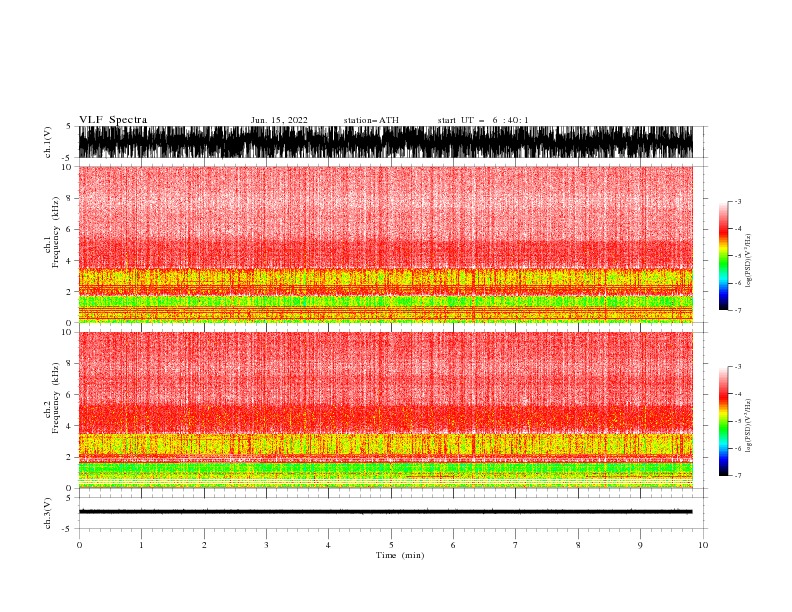Image resolution: width=792 pixels, height=612 pixels.
Task: Click the ch.2 colorbar 'log(PSD)(V²/Hz)' label
Action: coord(748,426)
